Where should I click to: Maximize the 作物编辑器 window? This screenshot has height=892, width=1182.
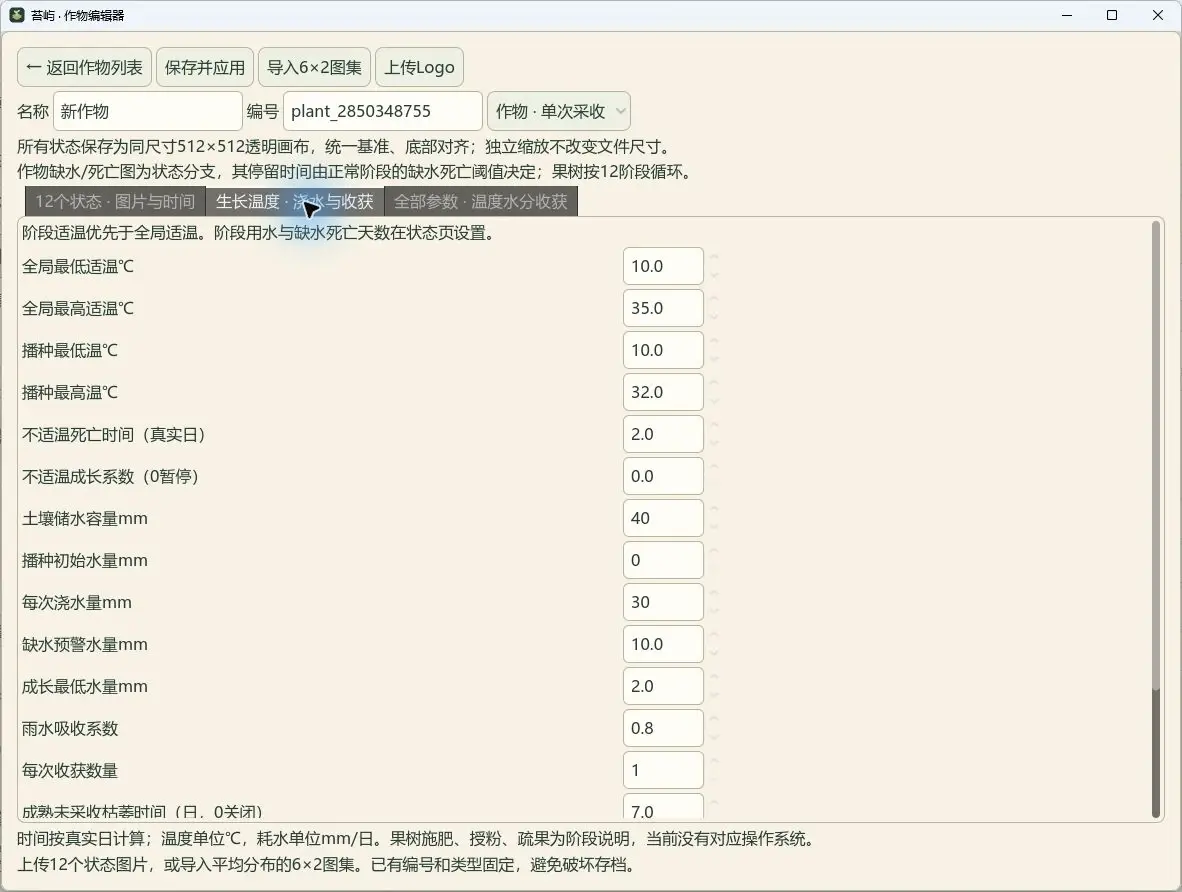[x=1112, y=15]
